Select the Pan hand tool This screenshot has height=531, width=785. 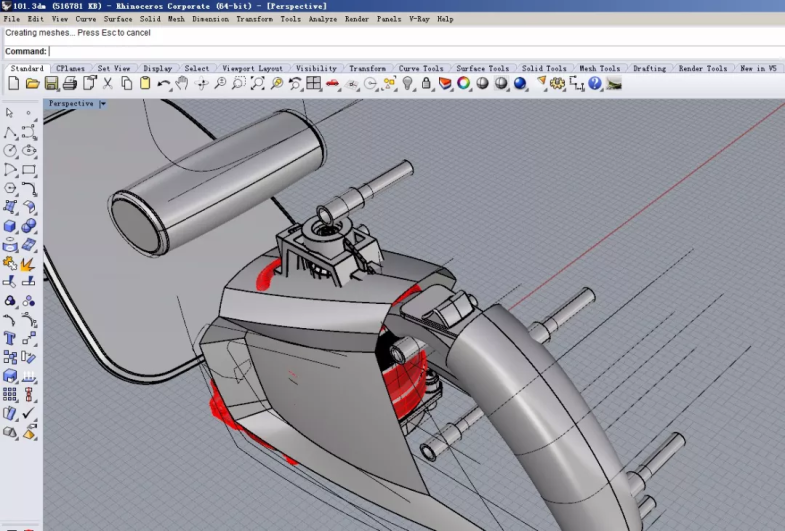click(182, 84)
